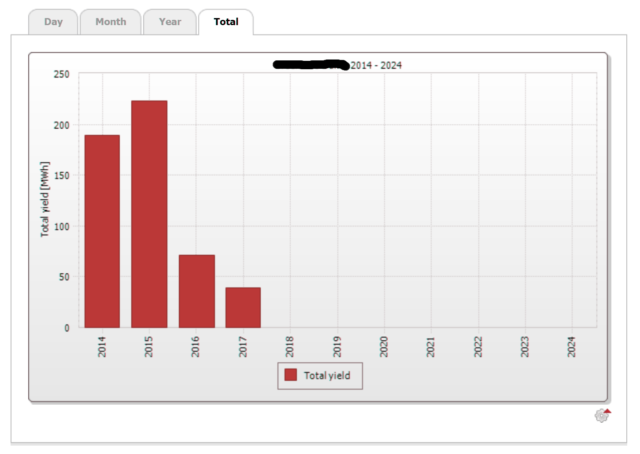Click the 2018 x-axis label
Viewport: 640px width, 454px height.
coord(290,346)
